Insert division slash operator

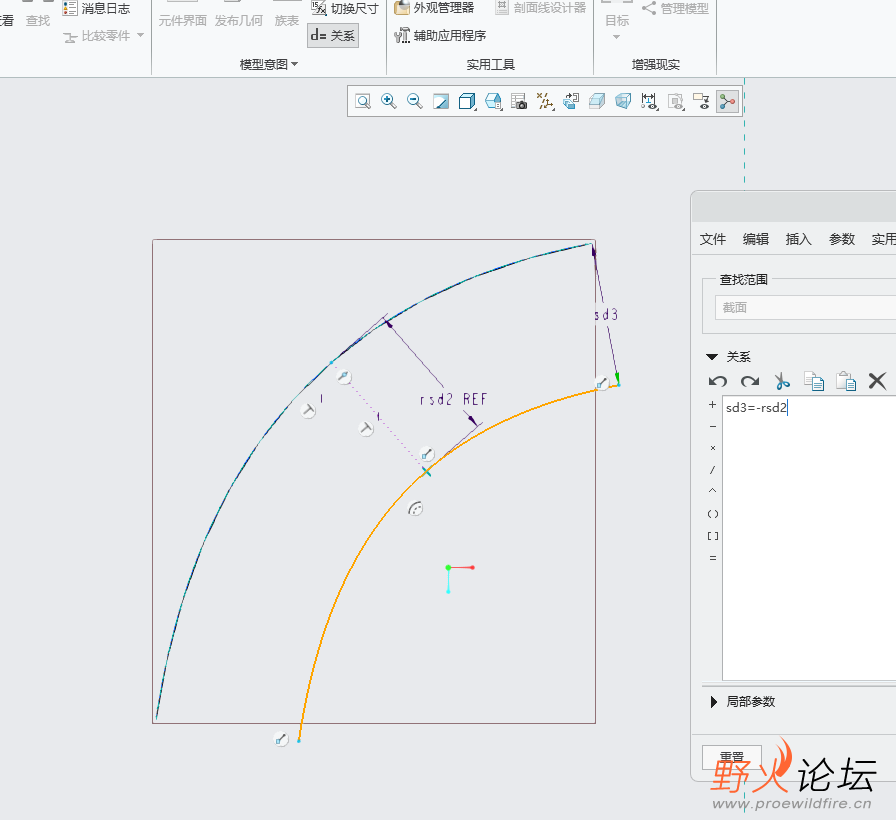point(712,470)
